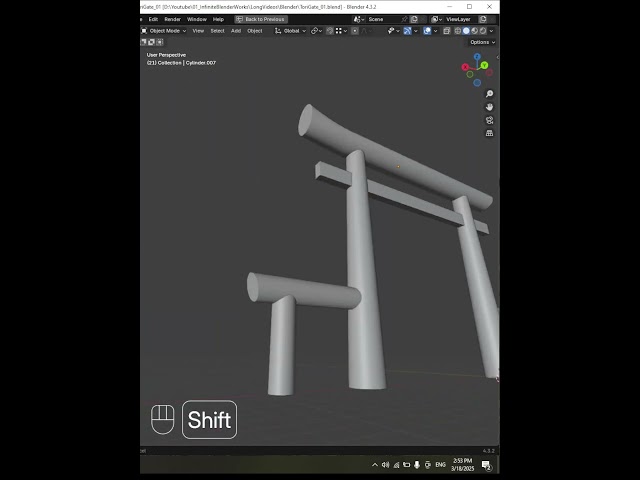Add a new view layer icon
The width and height of the screenshot is (640, 480).
483,19
